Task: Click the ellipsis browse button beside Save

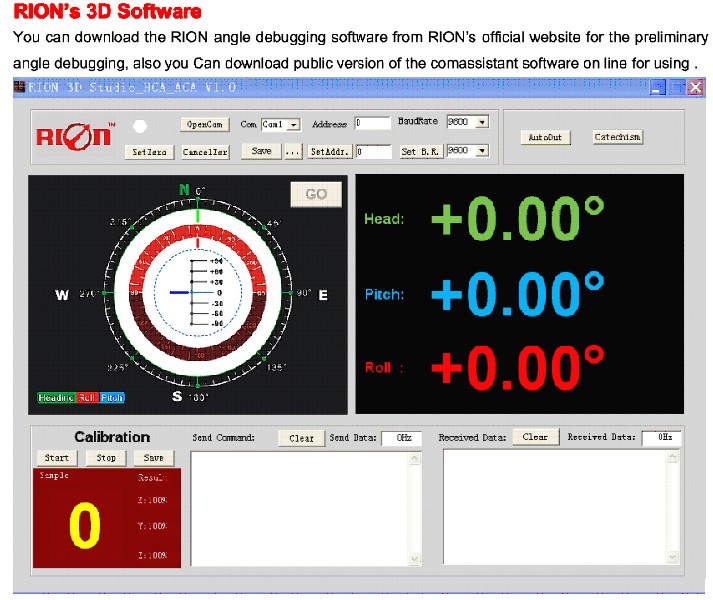Action: 292,152
